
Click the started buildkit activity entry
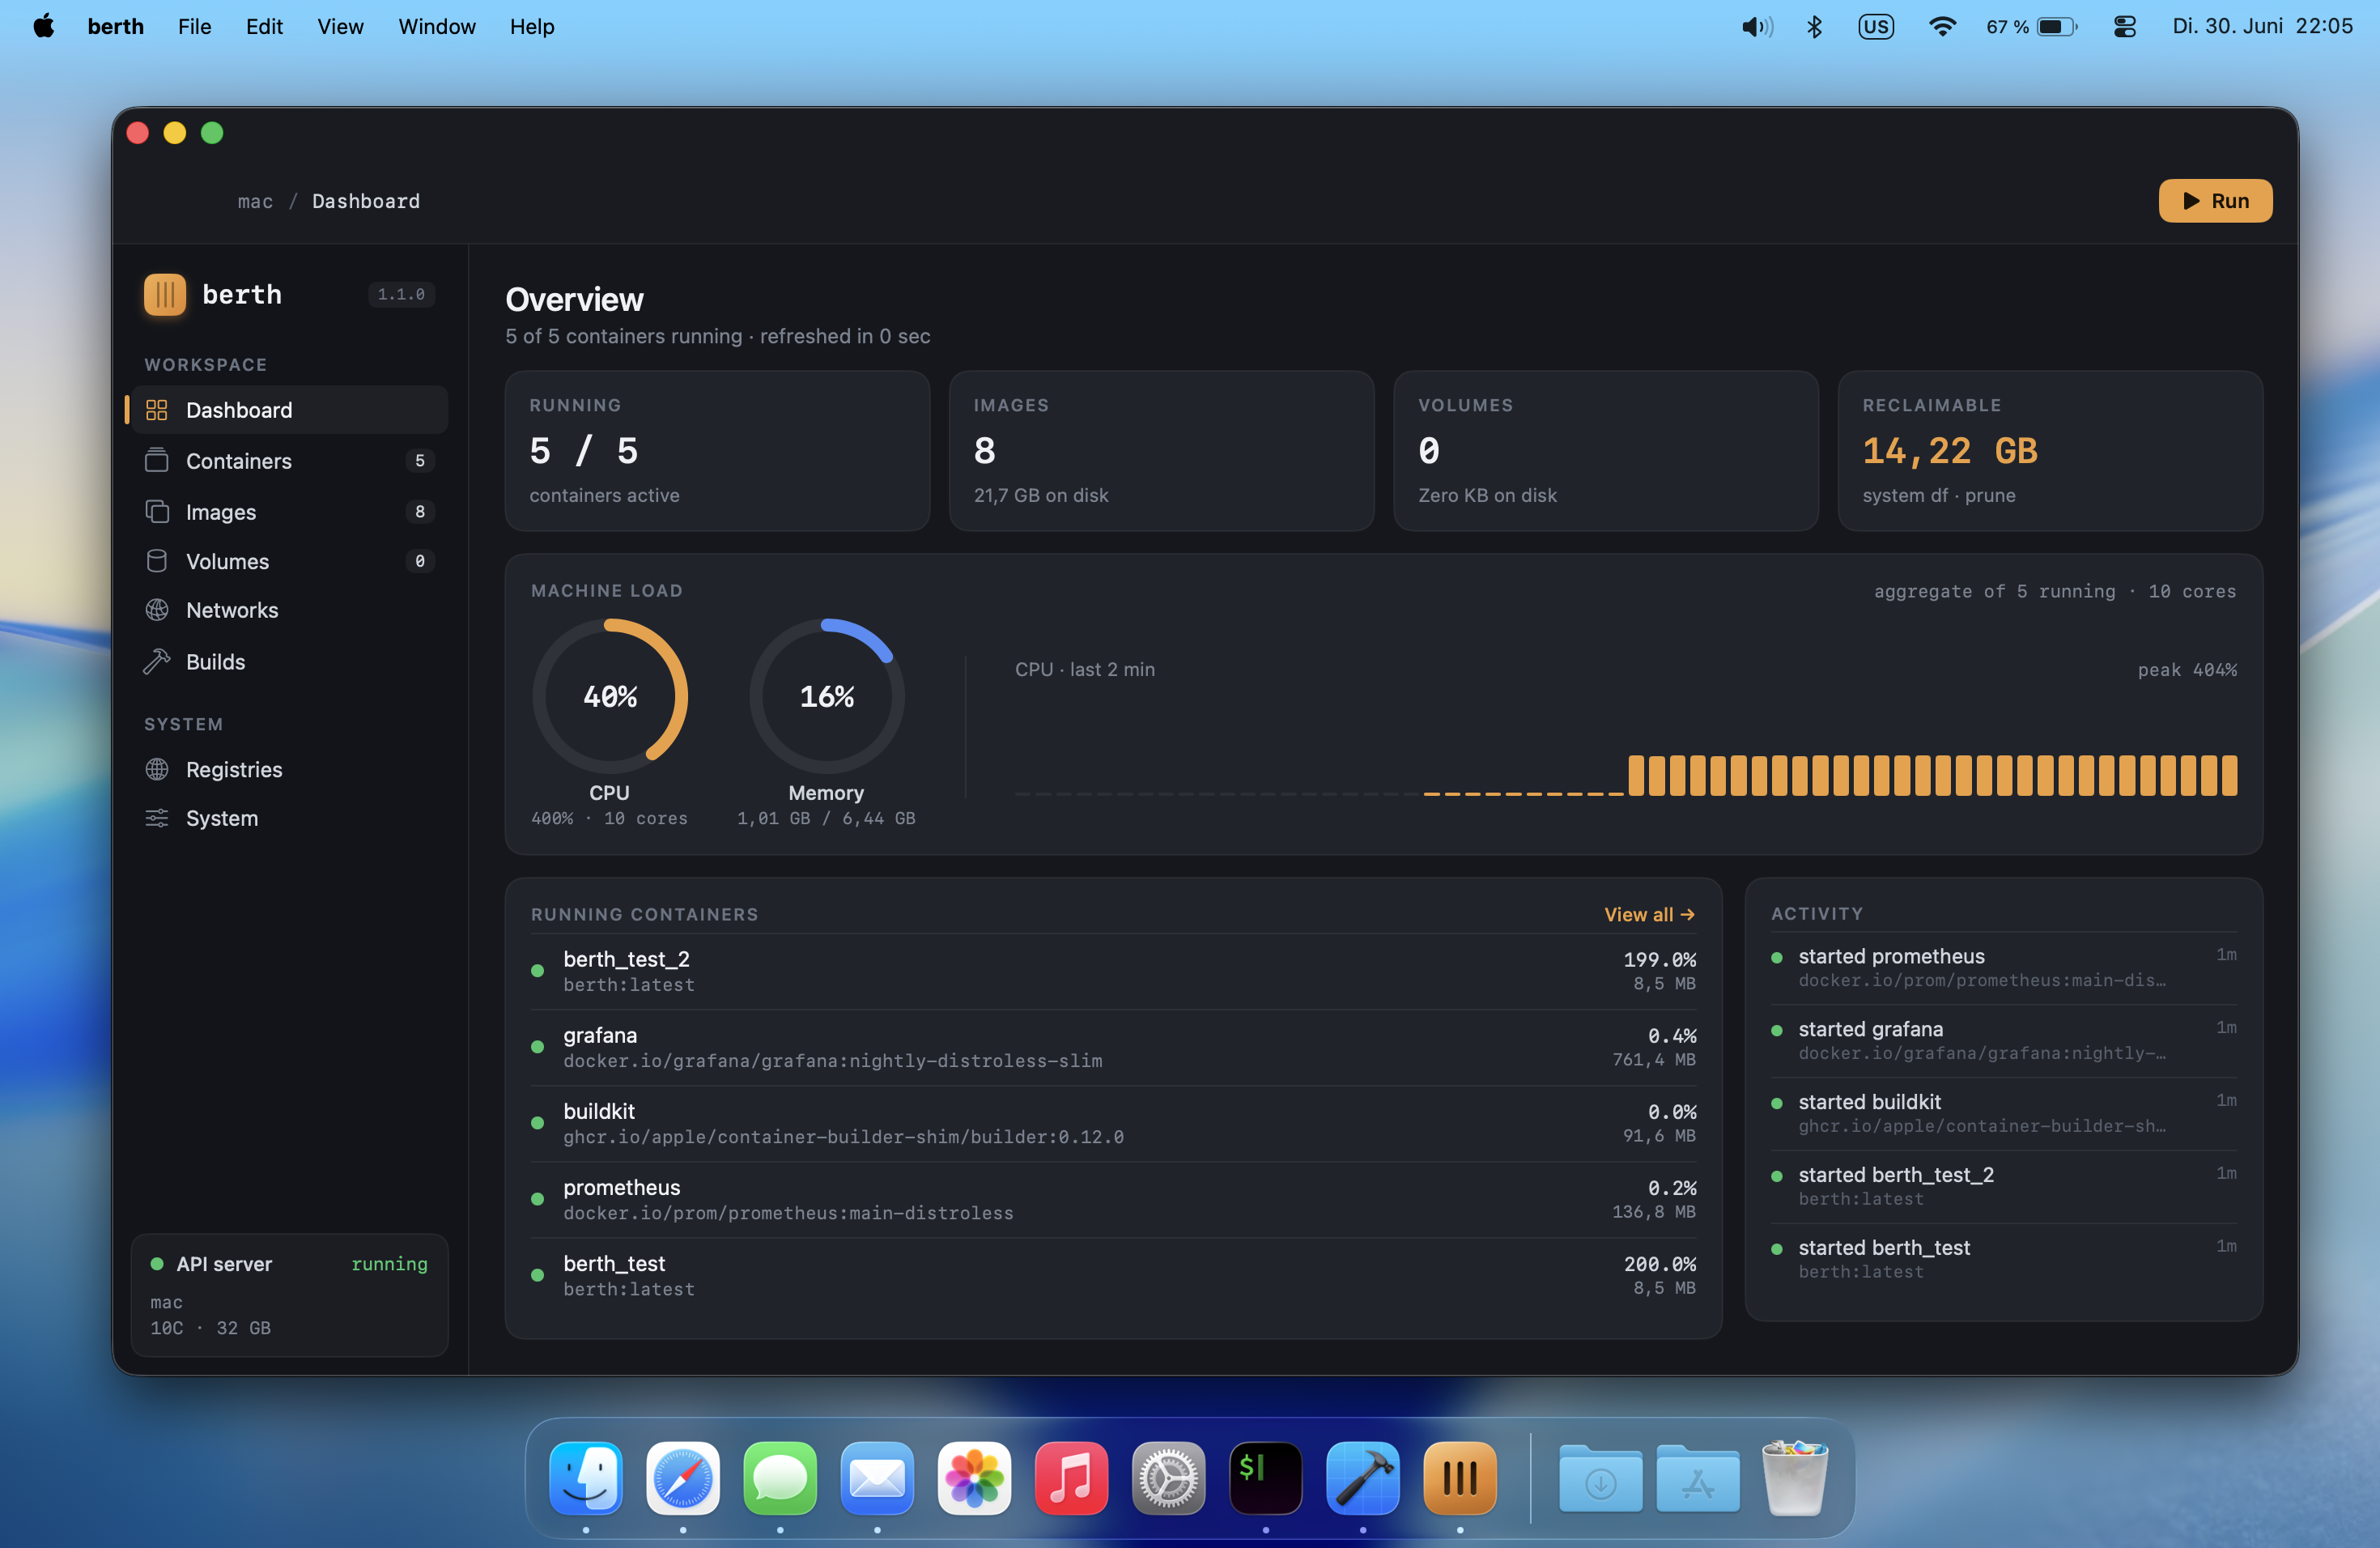click(x=2003, y=1113)
